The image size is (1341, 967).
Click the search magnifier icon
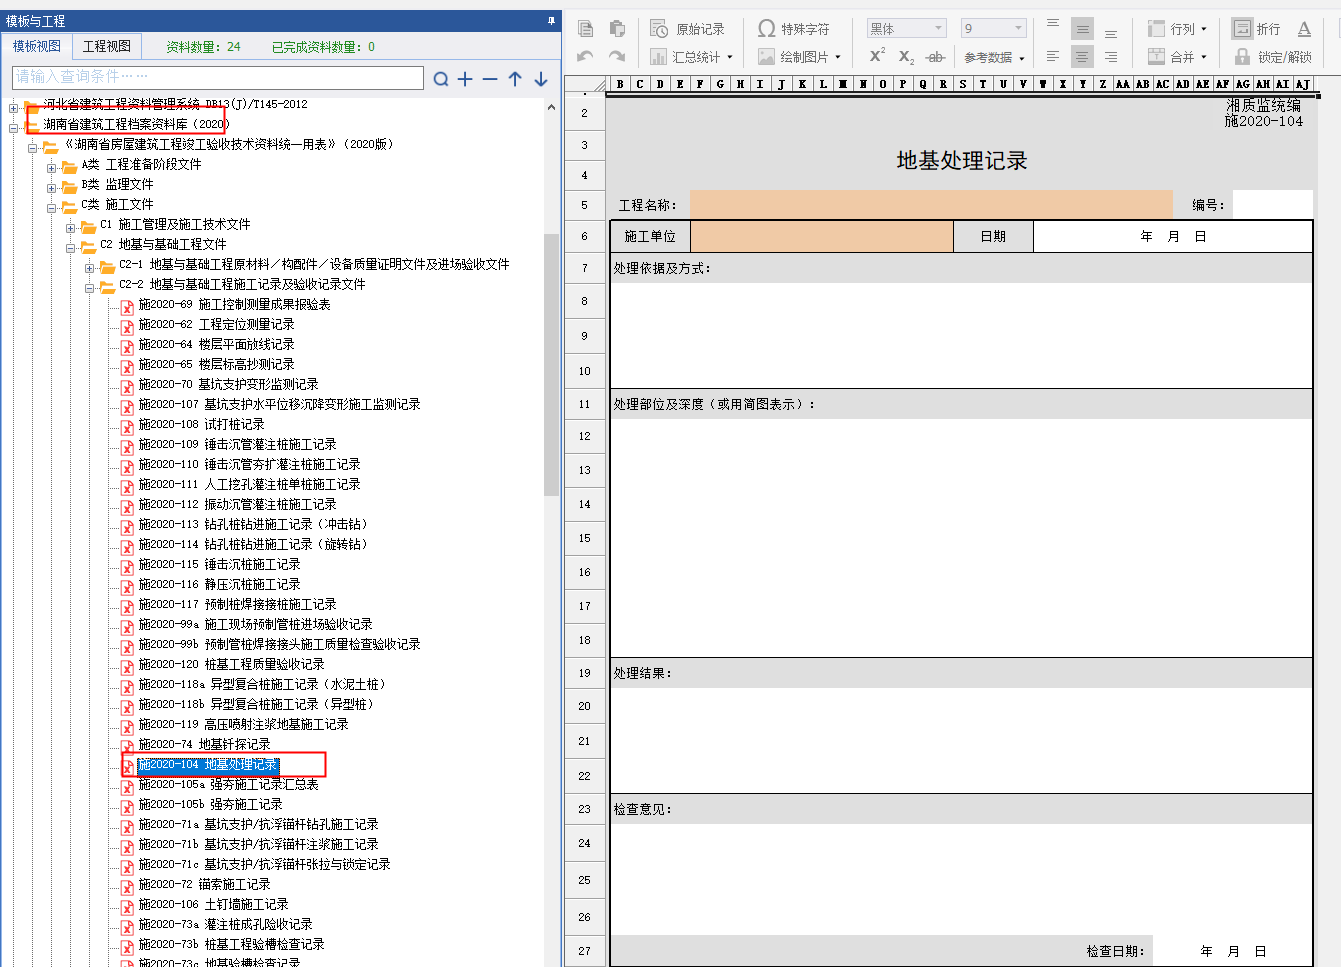pyautogui.click(x=441, y=79)
